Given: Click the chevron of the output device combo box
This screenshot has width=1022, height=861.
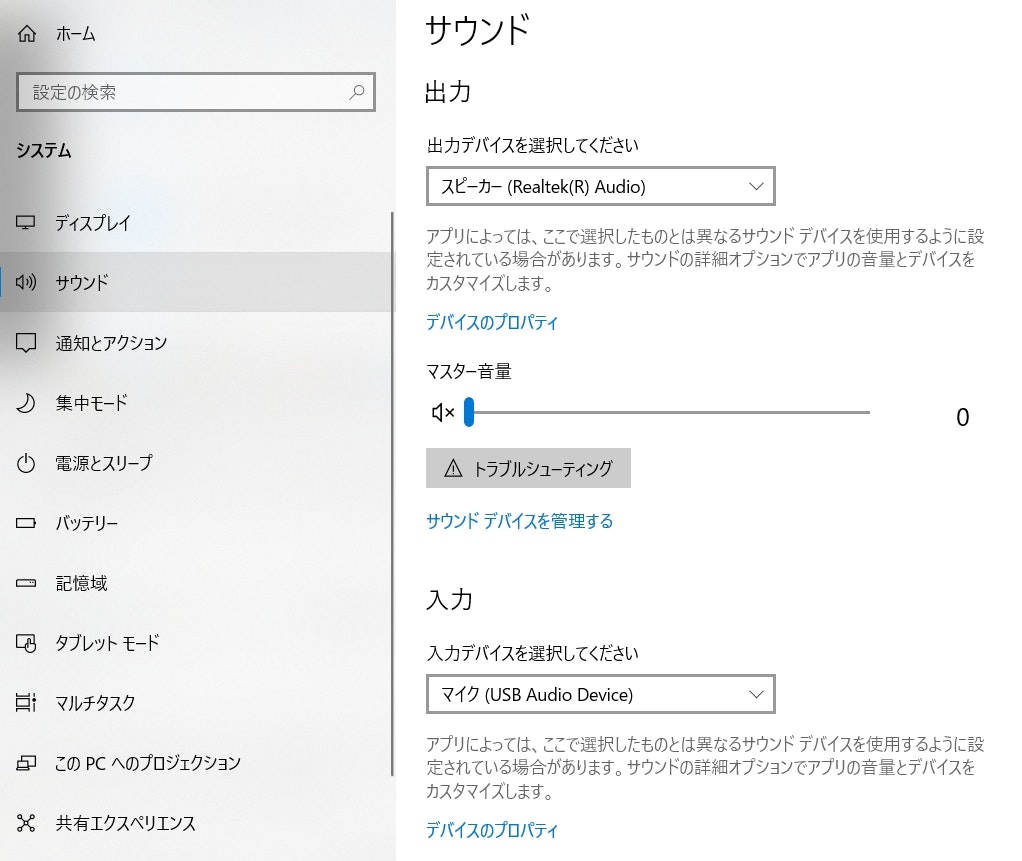Looking at the screenshot, I should point(756,186).
